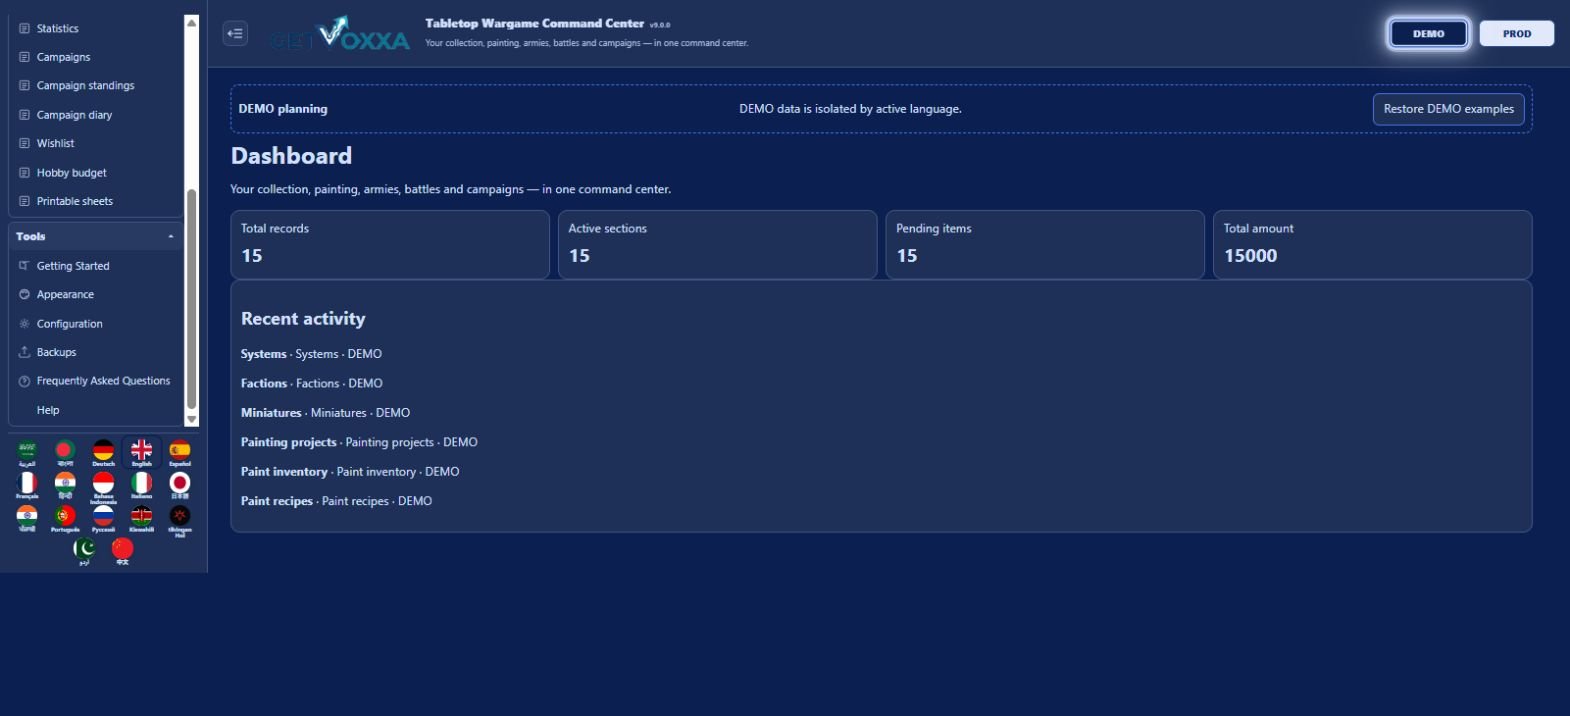Click the Paint inventory activity entry
Screen dimensions: 1570x716
350,471
